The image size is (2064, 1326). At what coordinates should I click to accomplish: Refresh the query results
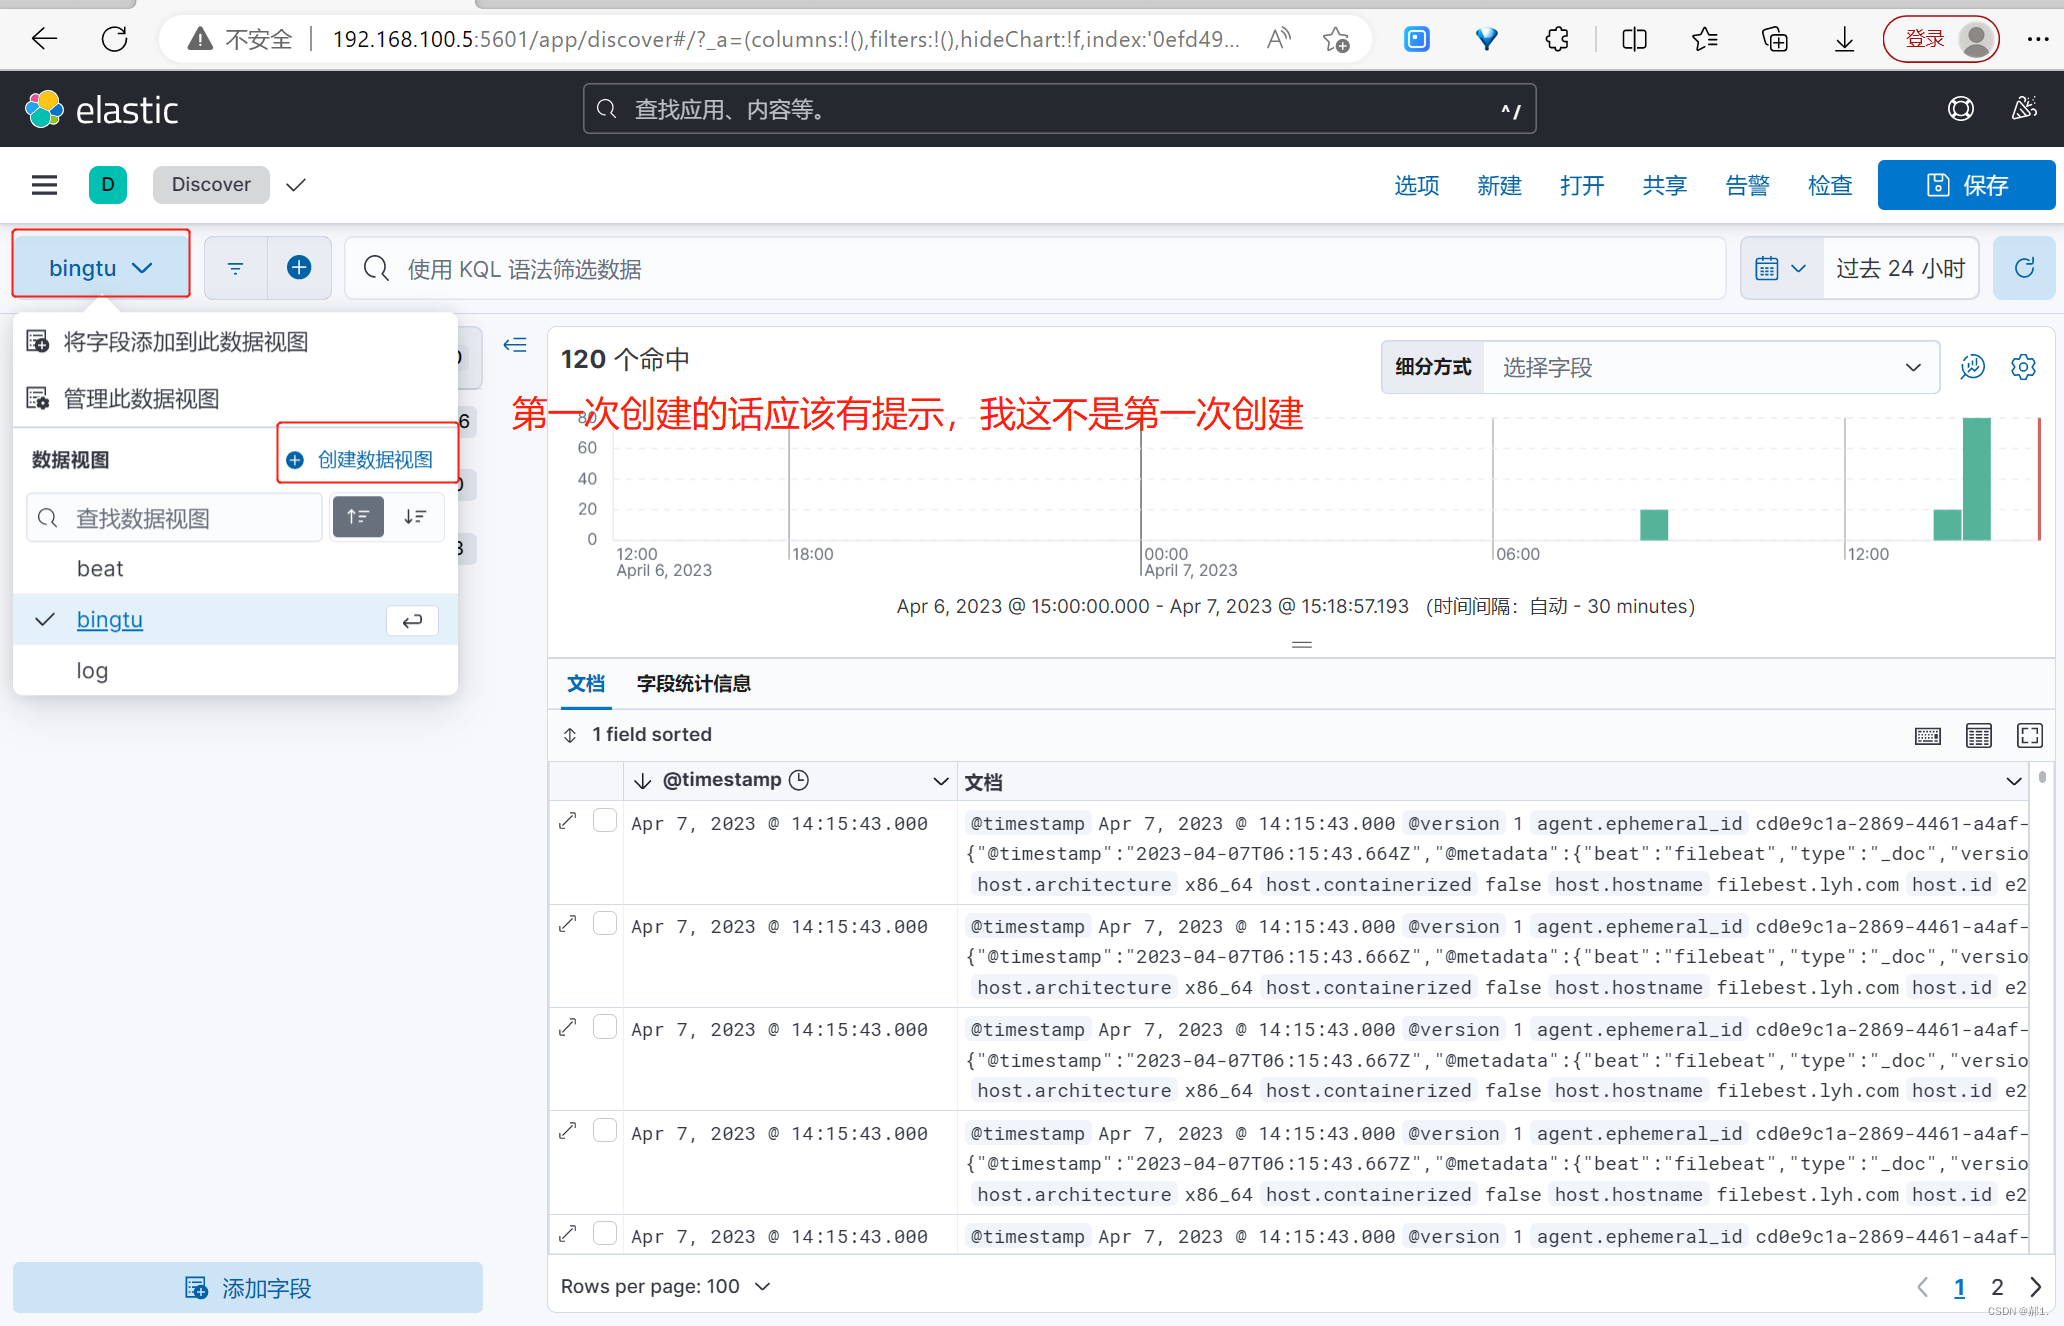coord(2024,268)
